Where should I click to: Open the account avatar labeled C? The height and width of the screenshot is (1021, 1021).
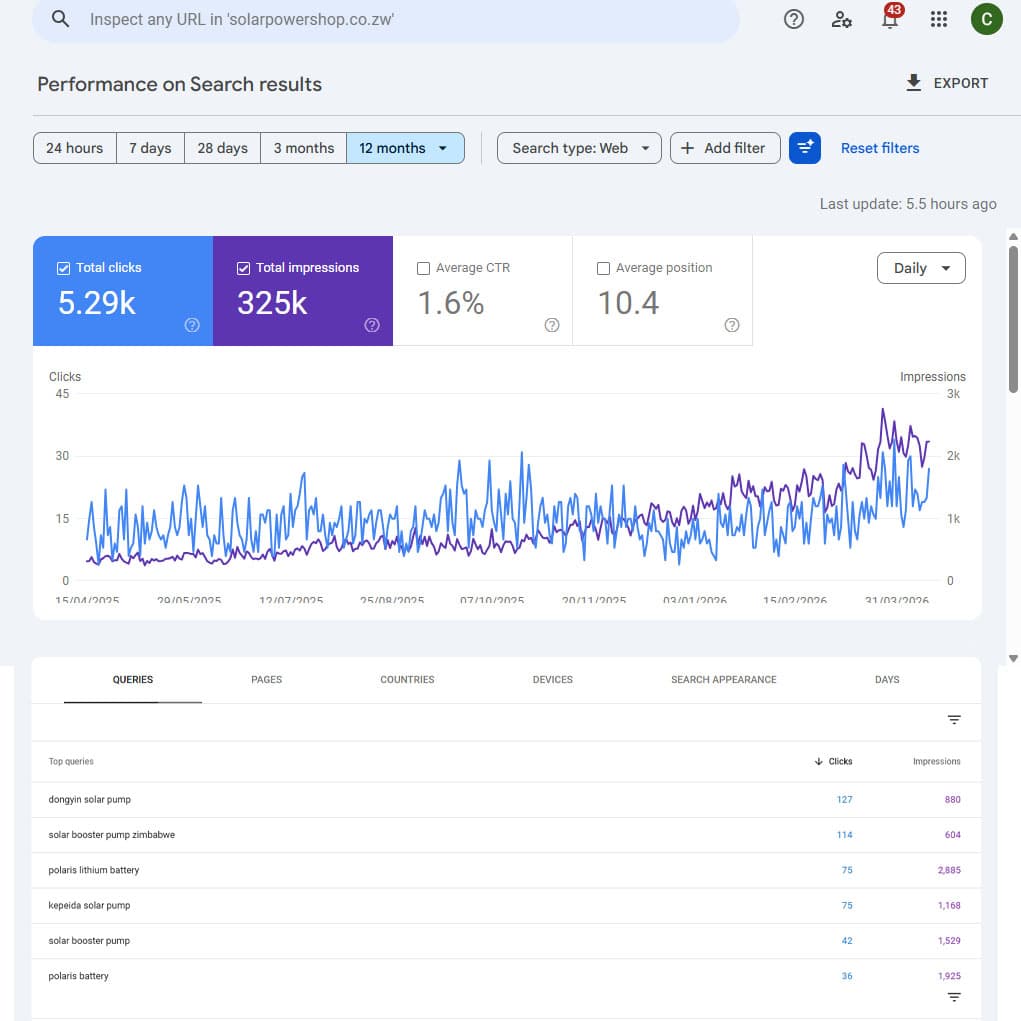pos(986,19)
